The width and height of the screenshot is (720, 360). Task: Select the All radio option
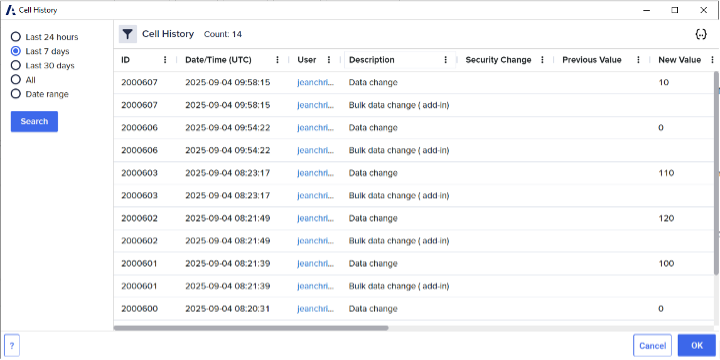[x=16, y=79]
